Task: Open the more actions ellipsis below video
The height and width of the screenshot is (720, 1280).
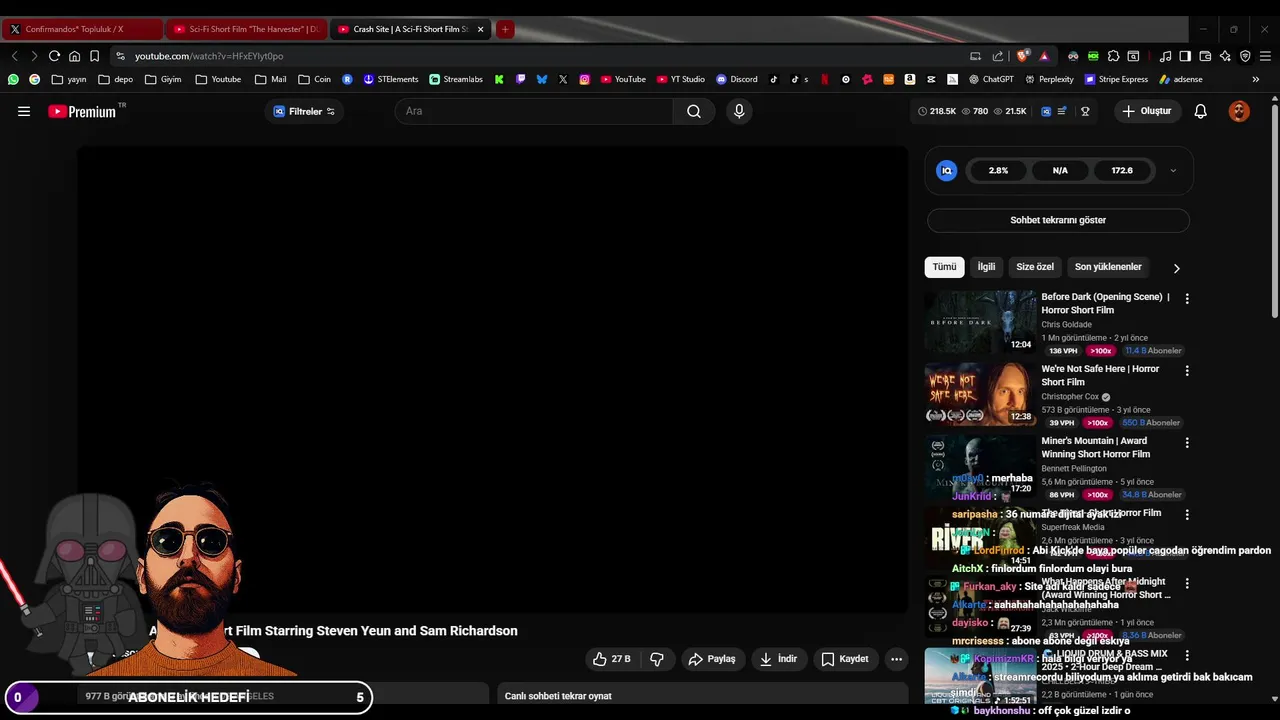Action: [896, 659]
